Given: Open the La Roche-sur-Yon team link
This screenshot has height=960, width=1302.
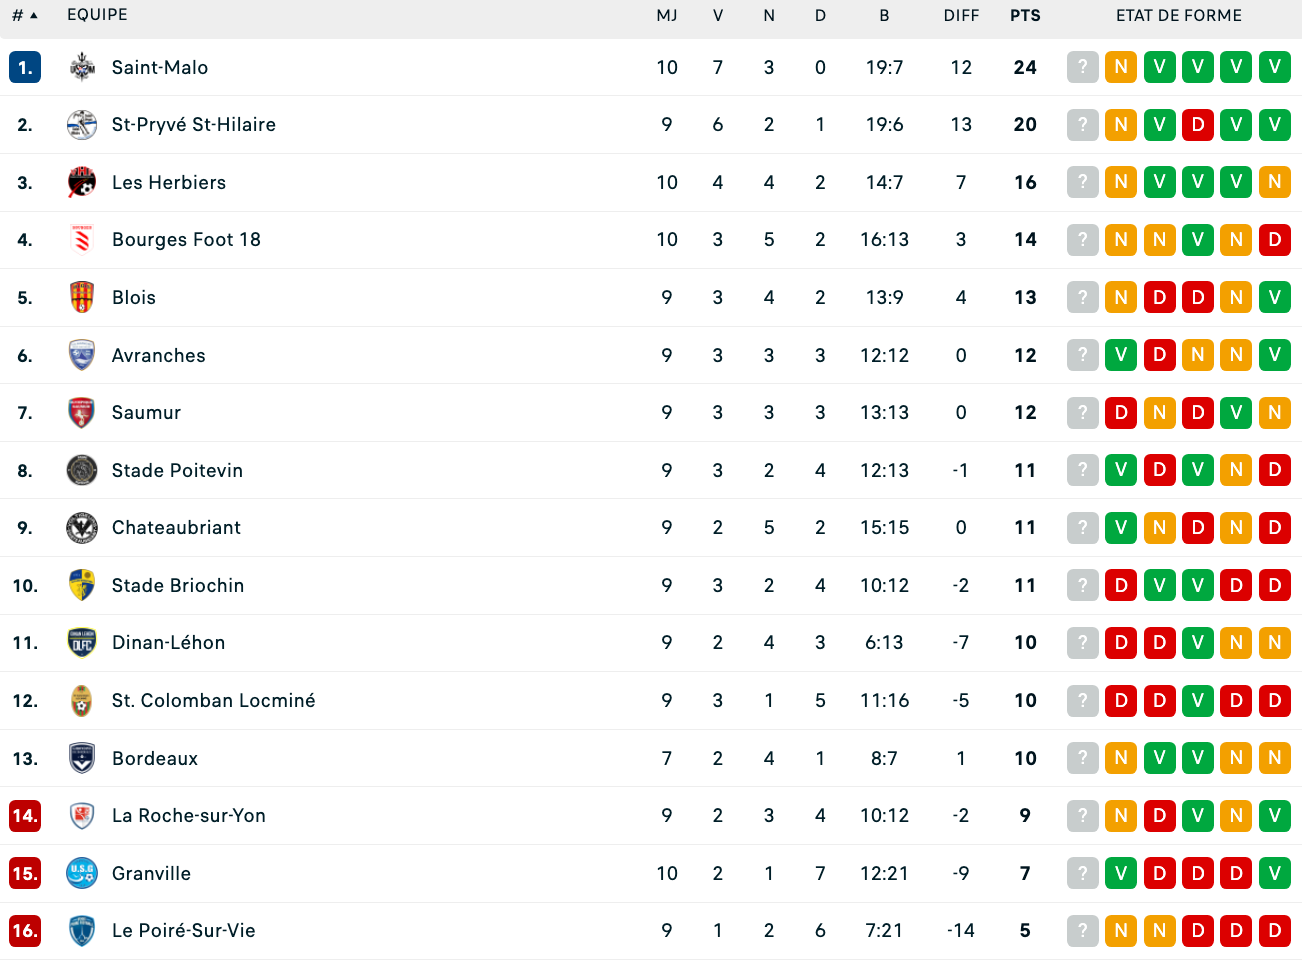Looking at the screenshot, I should point(189,815).
